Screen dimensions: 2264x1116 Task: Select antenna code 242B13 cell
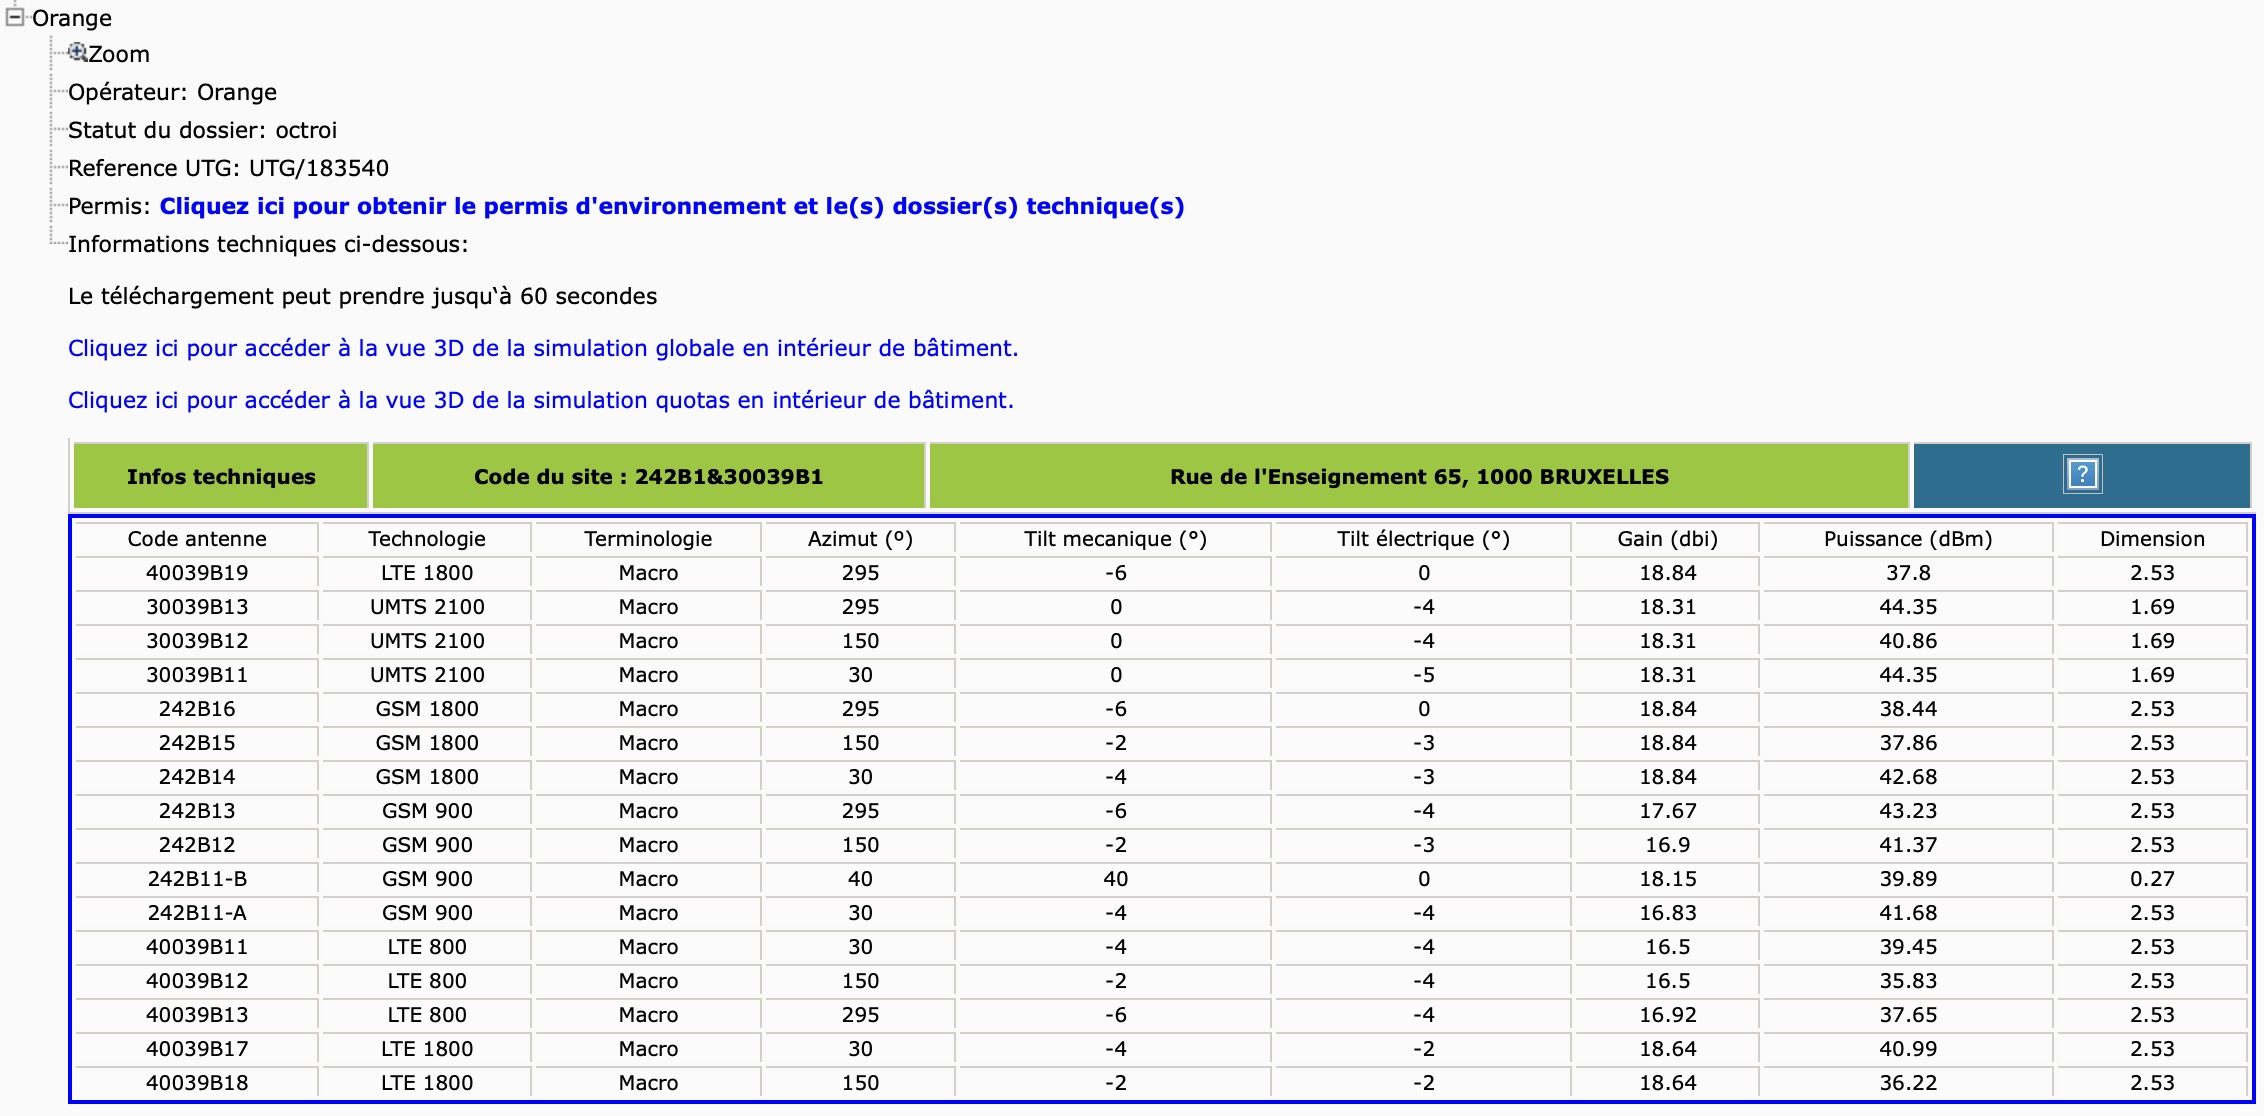coord(197,811)
